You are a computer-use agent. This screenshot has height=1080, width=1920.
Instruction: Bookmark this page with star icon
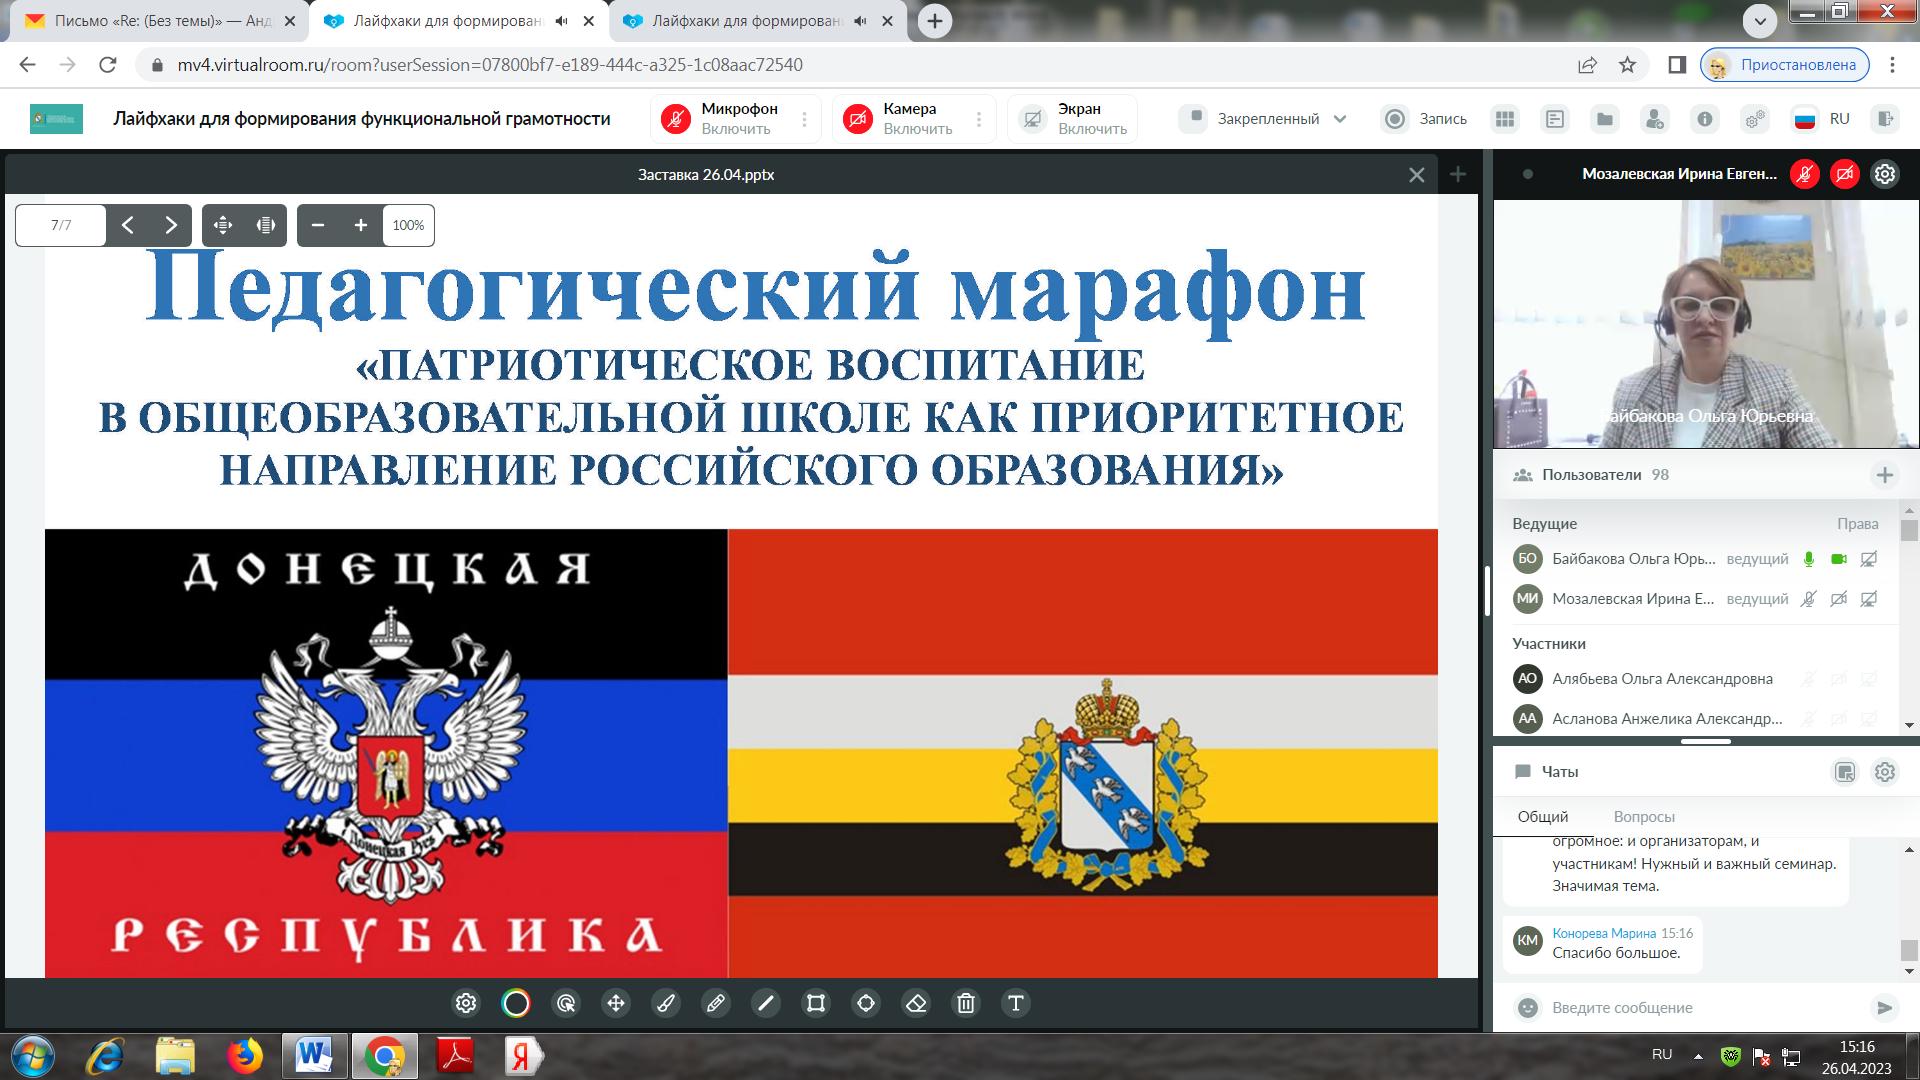(1628, 65)
